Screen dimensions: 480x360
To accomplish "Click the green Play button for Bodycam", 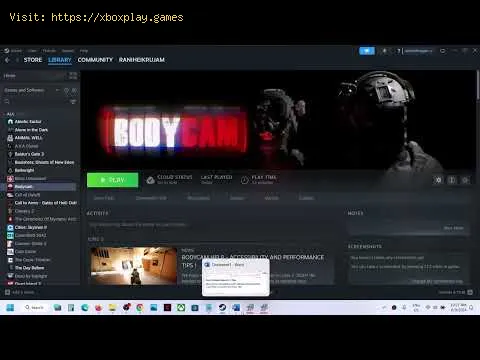I will (112, 180).
